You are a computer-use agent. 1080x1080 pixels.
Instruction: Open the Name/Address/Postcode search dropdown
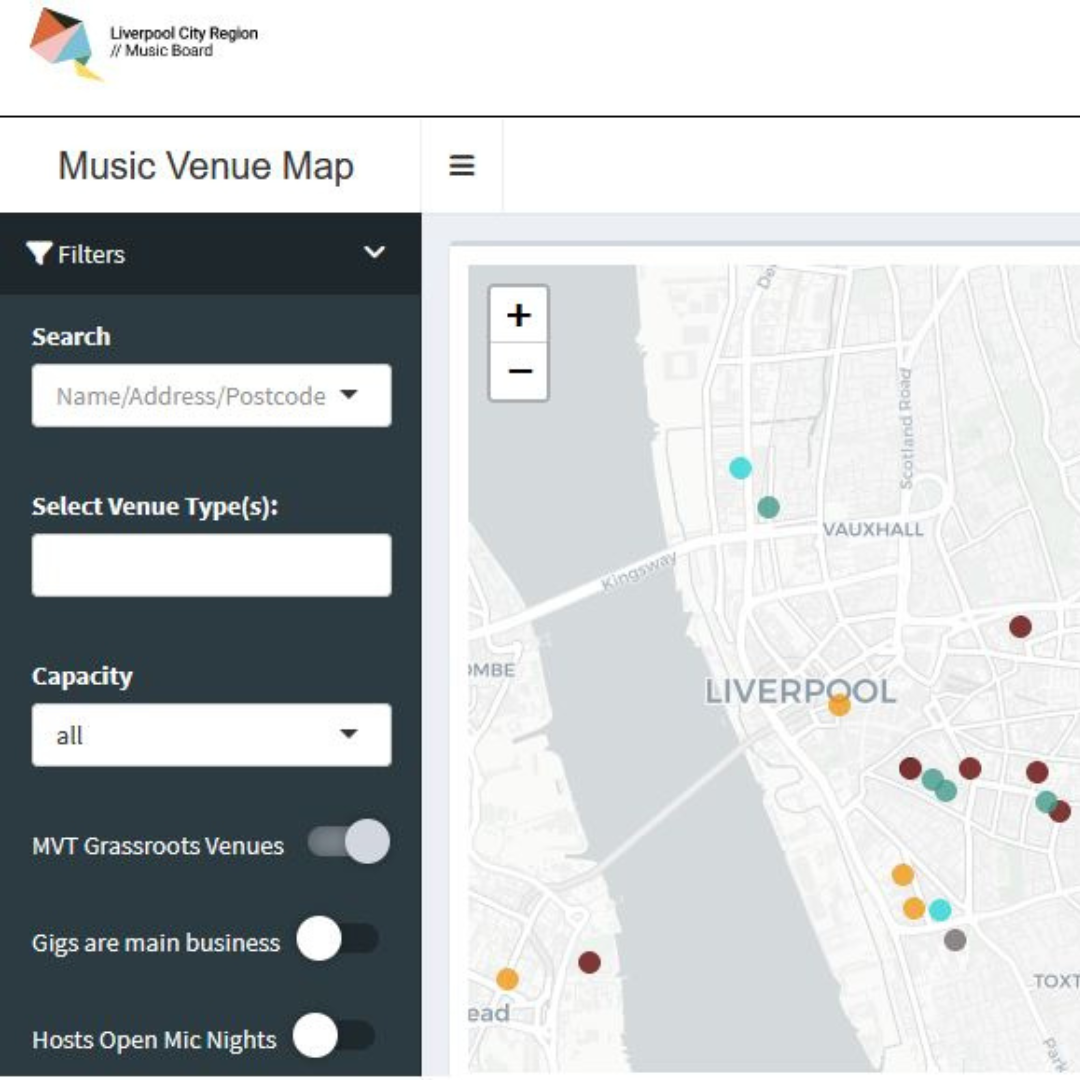pos(210,395)
